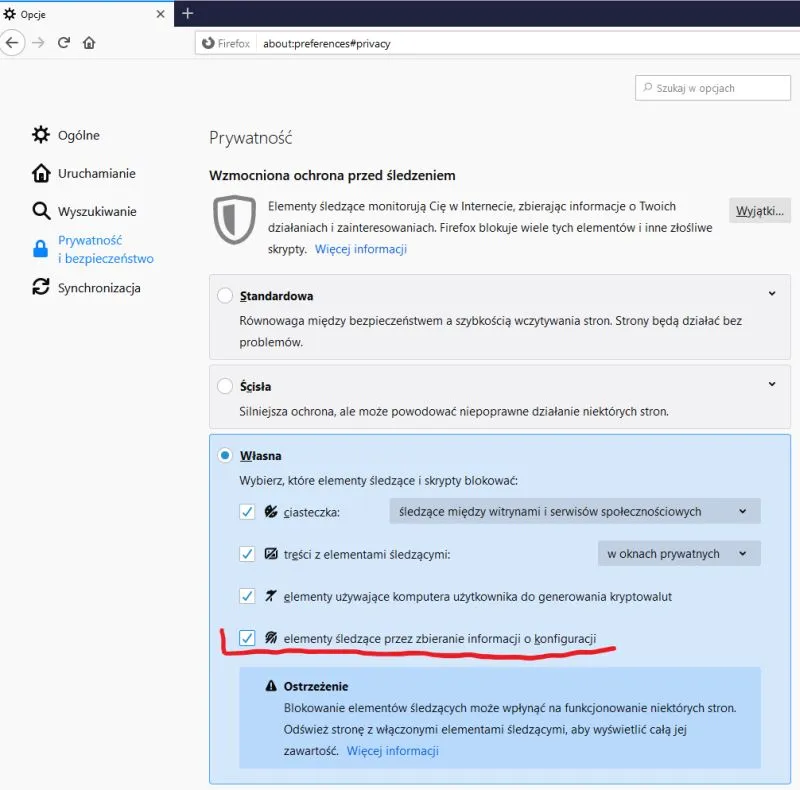This screenshot has height=790, width=800.
Task: Click the Wyszukiwanie magnifier icon
Action: 40,210
